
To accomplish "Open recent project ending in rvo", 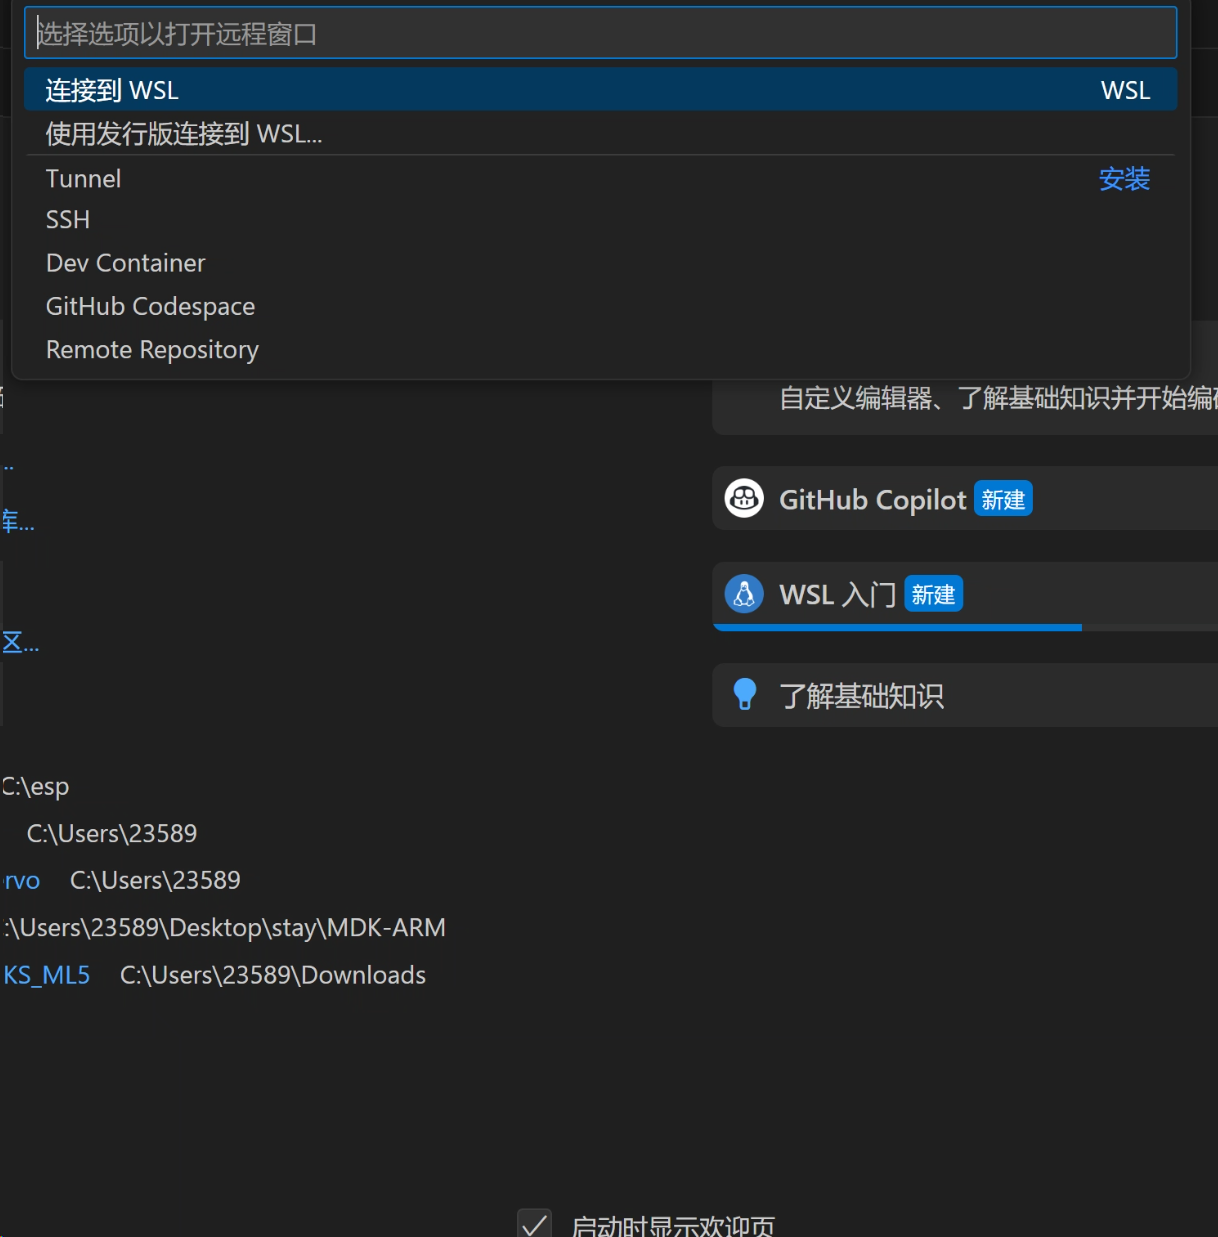I will [20, 881].
